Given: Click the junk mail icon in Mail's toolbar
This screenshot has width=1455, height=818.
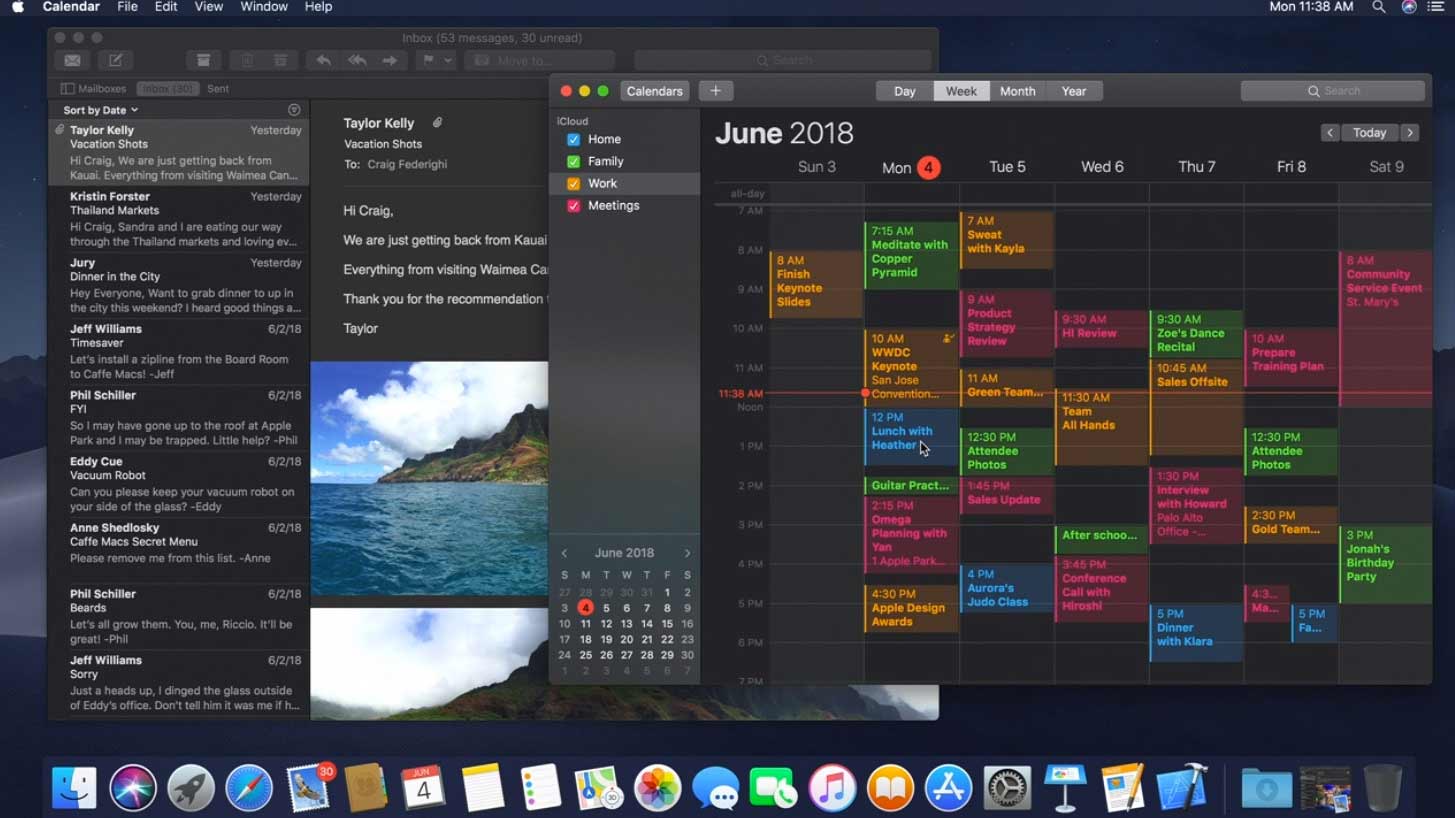Looking at the screenshot, I should (x=280, y=59).
